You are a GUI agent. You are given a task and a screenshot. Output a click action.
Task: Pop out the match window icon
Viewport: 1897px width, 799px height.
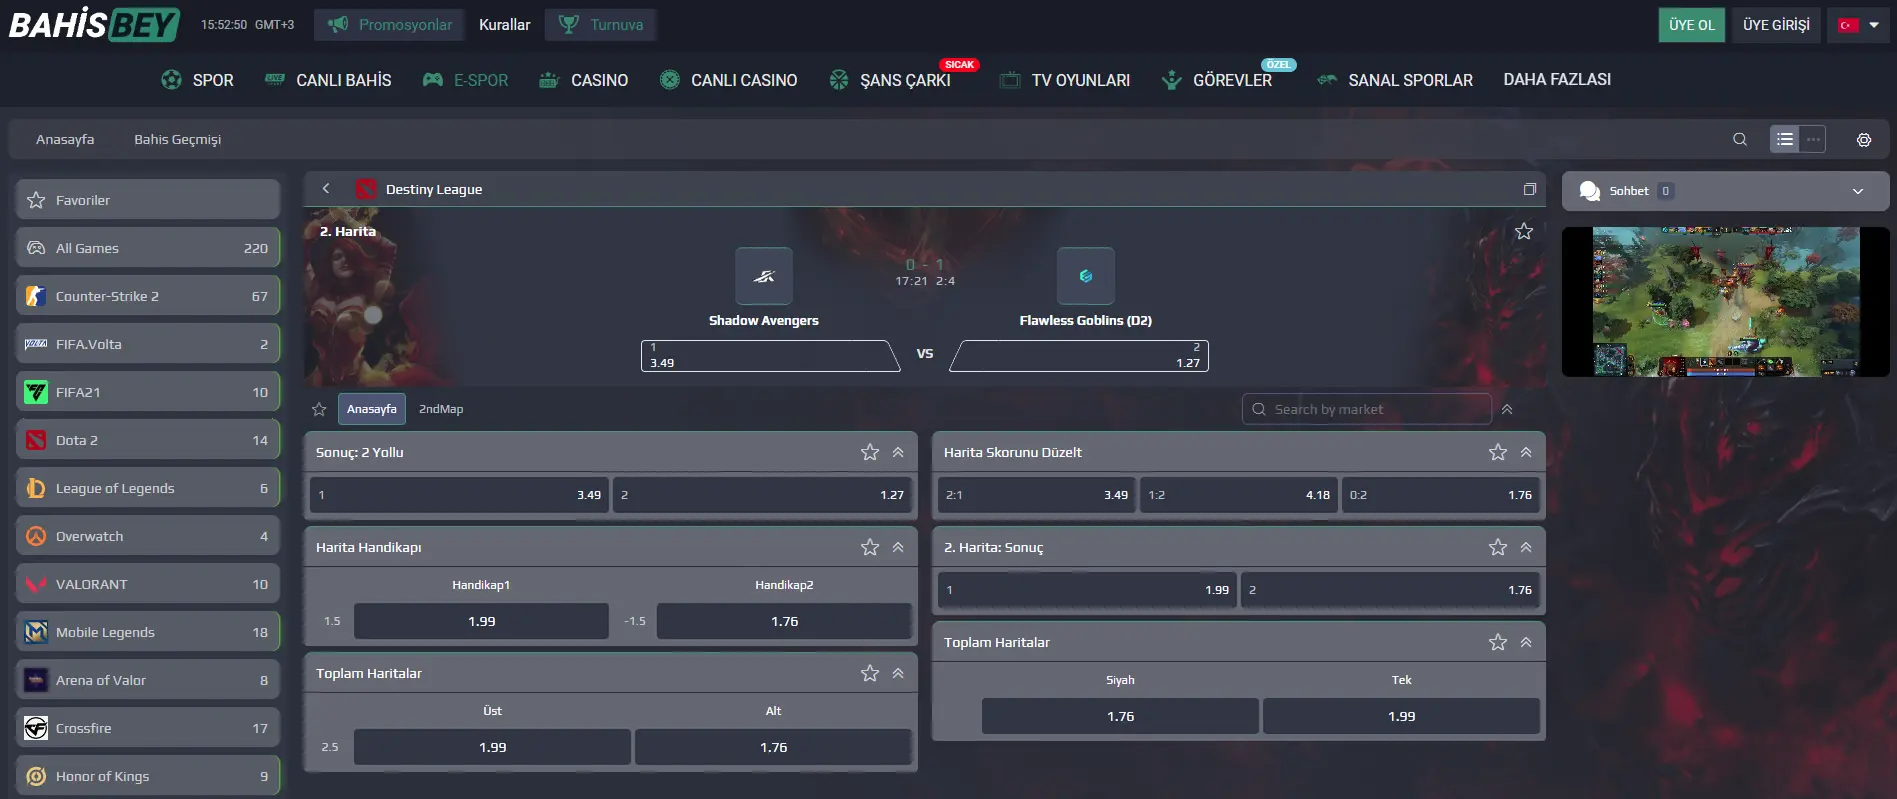[1529, 189]
